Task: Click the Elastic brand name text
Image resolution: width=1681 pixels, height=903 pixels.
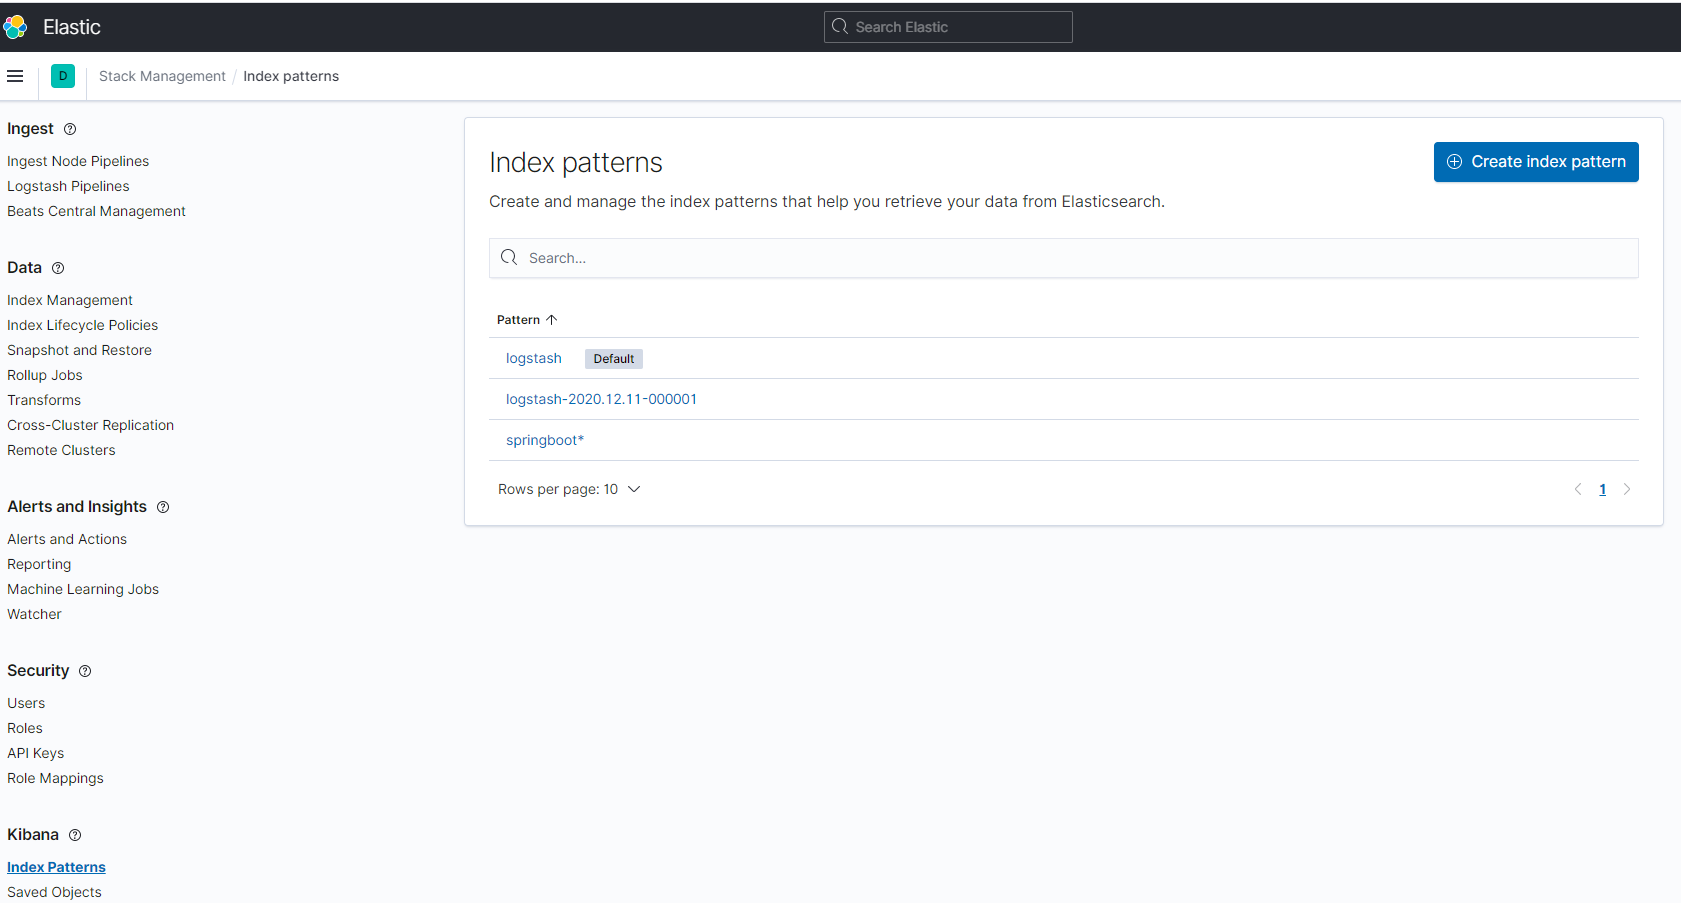Action: tap(72, 27)
